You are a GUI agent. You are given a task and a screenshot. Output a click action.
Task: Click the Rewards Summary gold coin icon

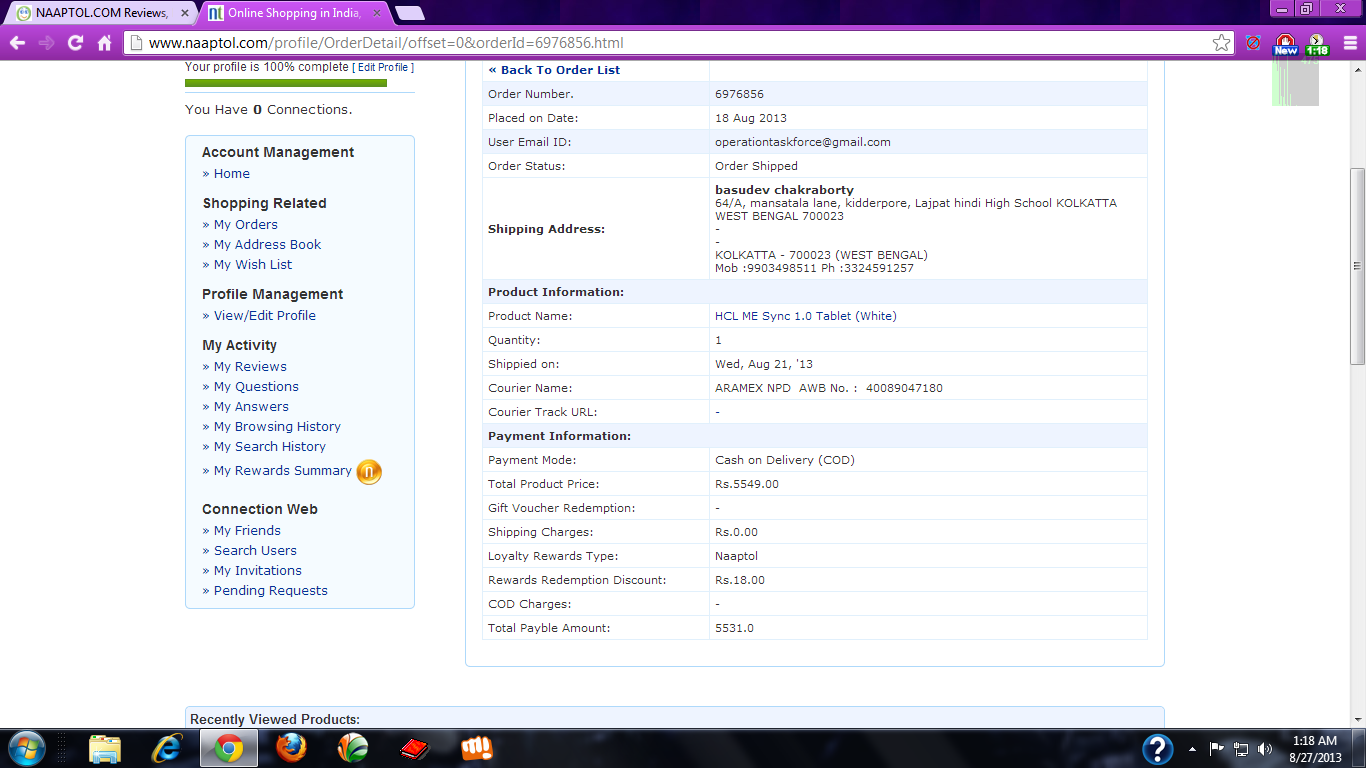tap(369, 471)
